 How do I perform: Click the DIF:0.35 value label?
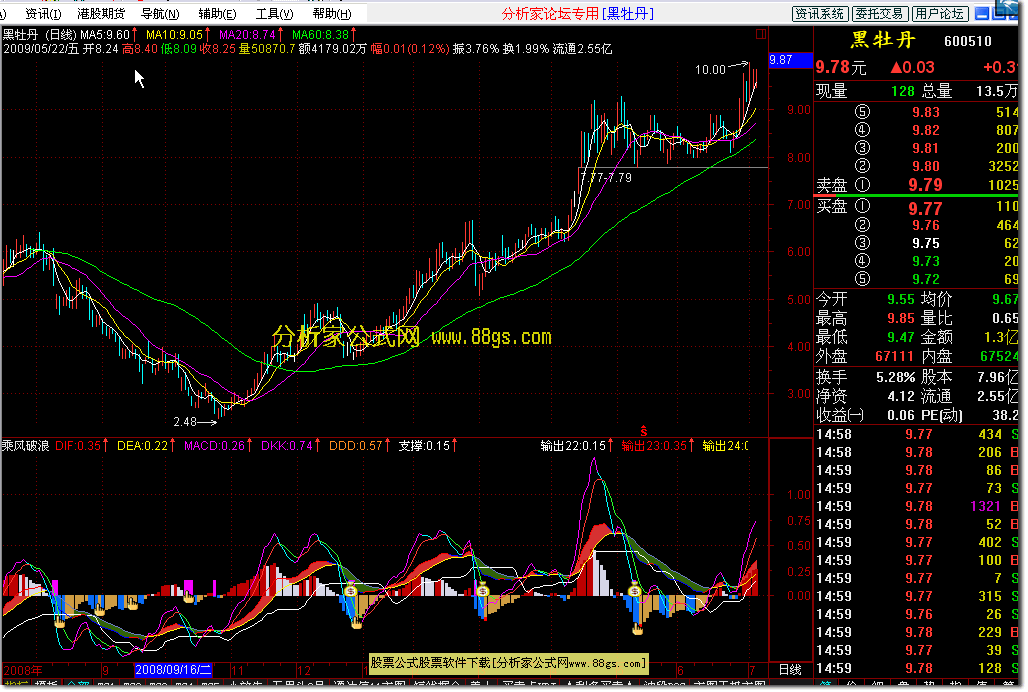click(x=78, y=446)
